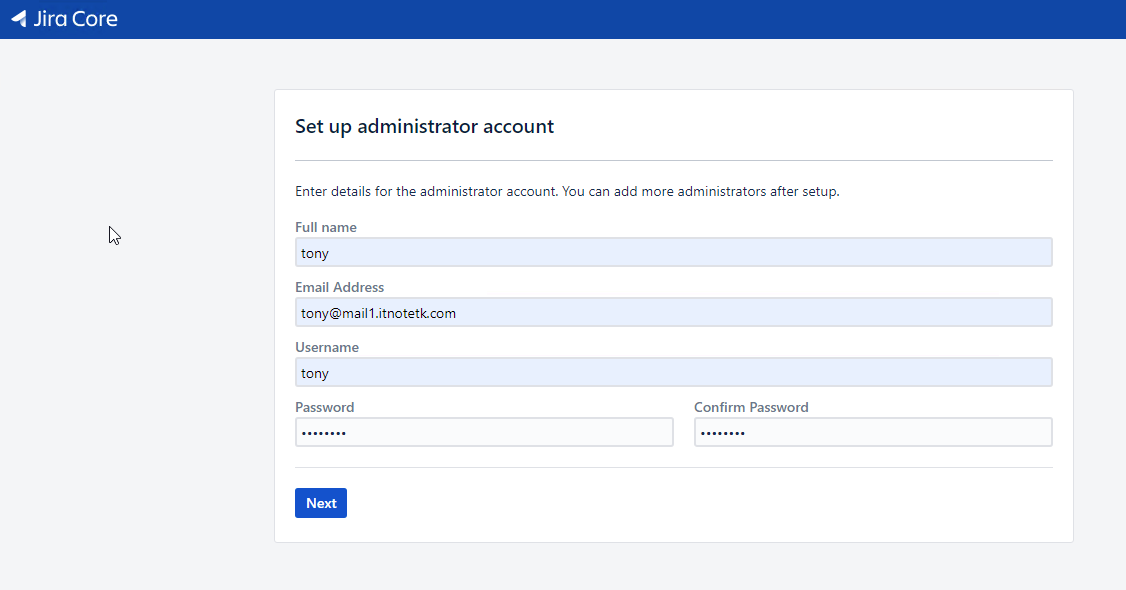Click blank white space right of Next button
The height and width of the screenshot is (590, 1126).
point(700,503)
